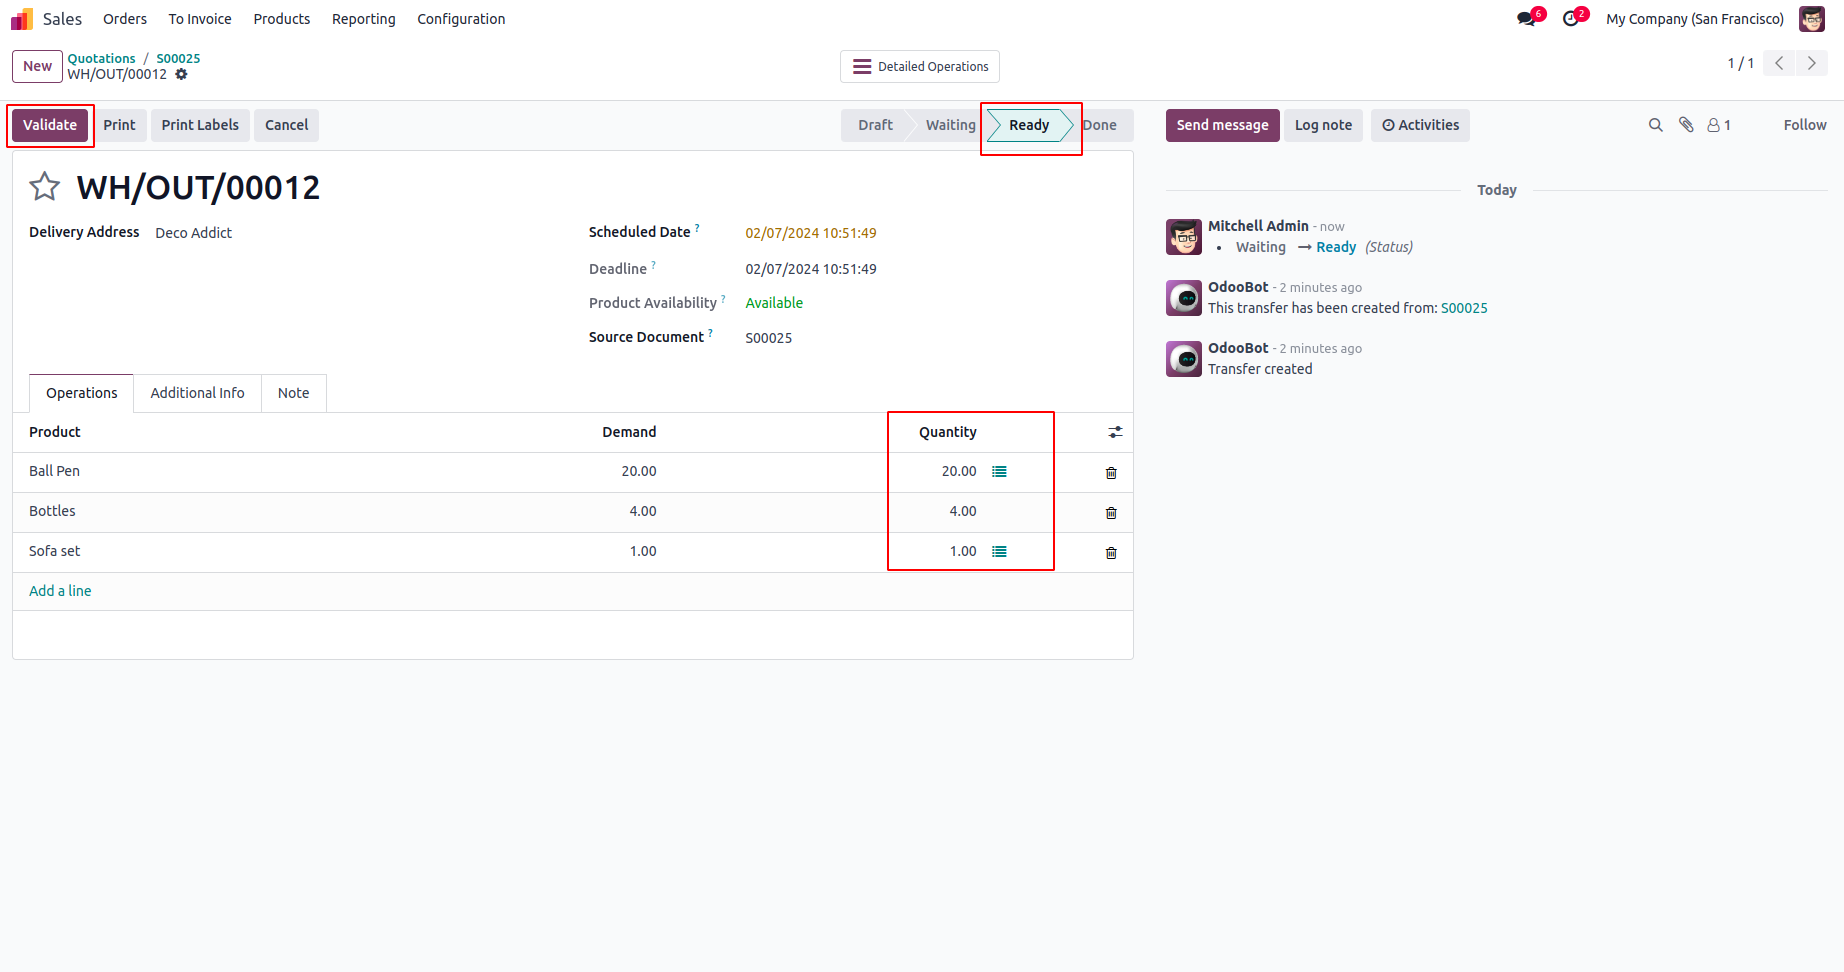
Task: Open the Reporting menu
Action: pos(364,19)
